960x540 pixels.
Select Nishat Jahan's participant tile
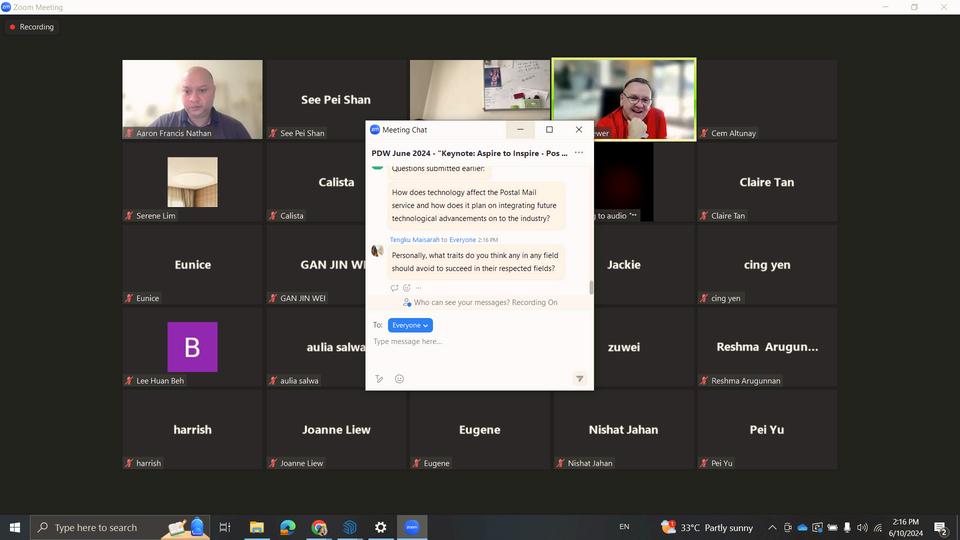coord(624,429)
